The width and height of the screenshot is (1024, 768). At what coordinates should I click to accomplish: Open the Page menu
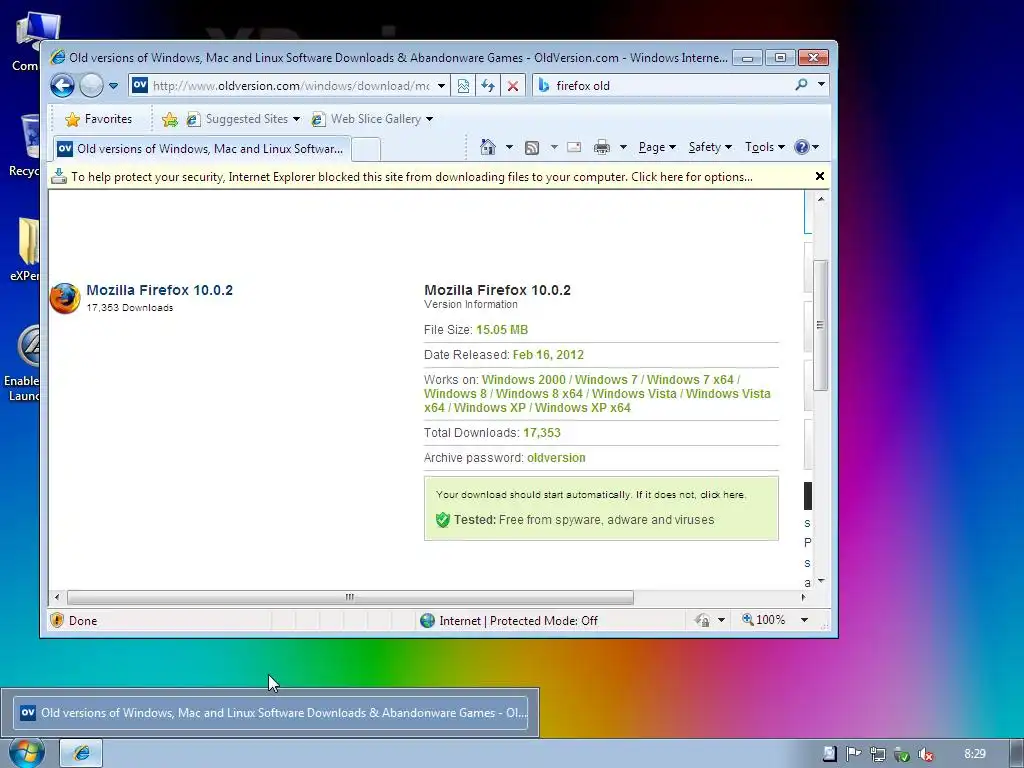[x=657, y=147]
